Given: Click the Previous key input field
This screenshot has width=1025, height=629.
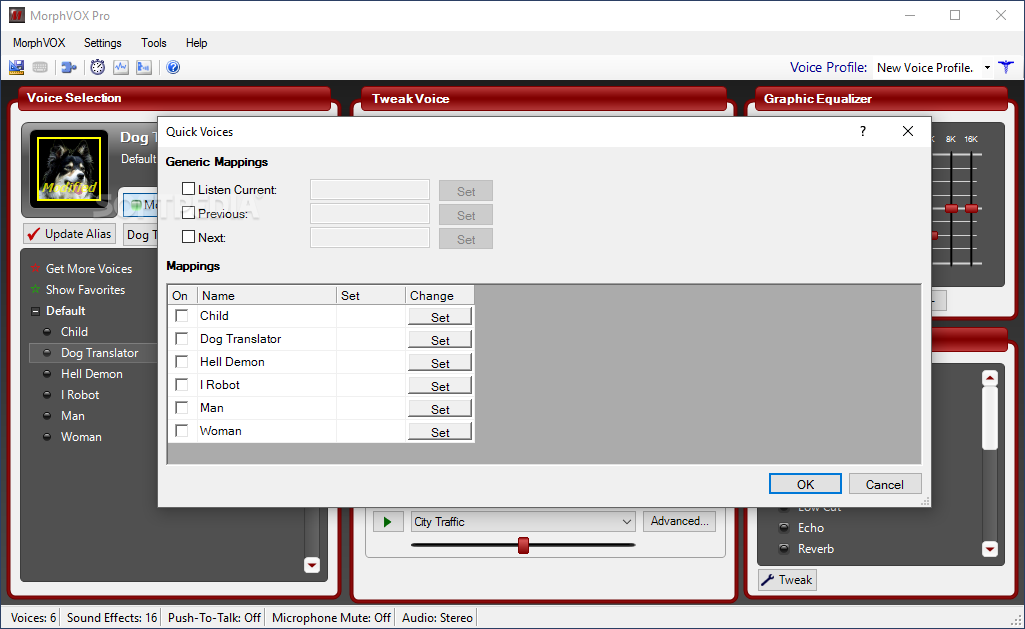Looking at the screenshot, I should coord(370,213).
